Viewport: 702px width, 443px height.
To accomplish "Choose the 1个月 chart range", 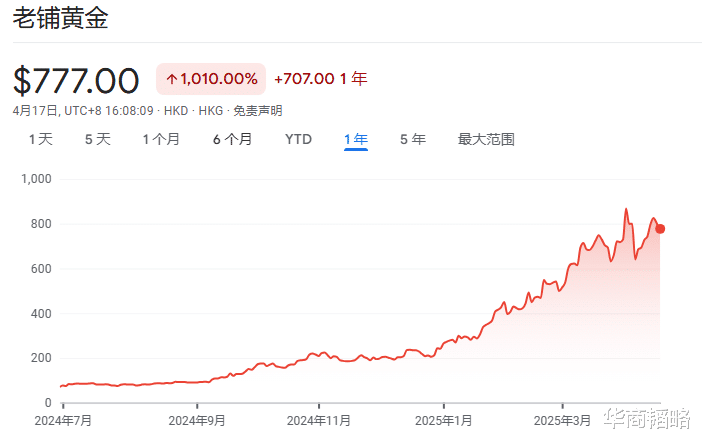I will tap(161, 139).
